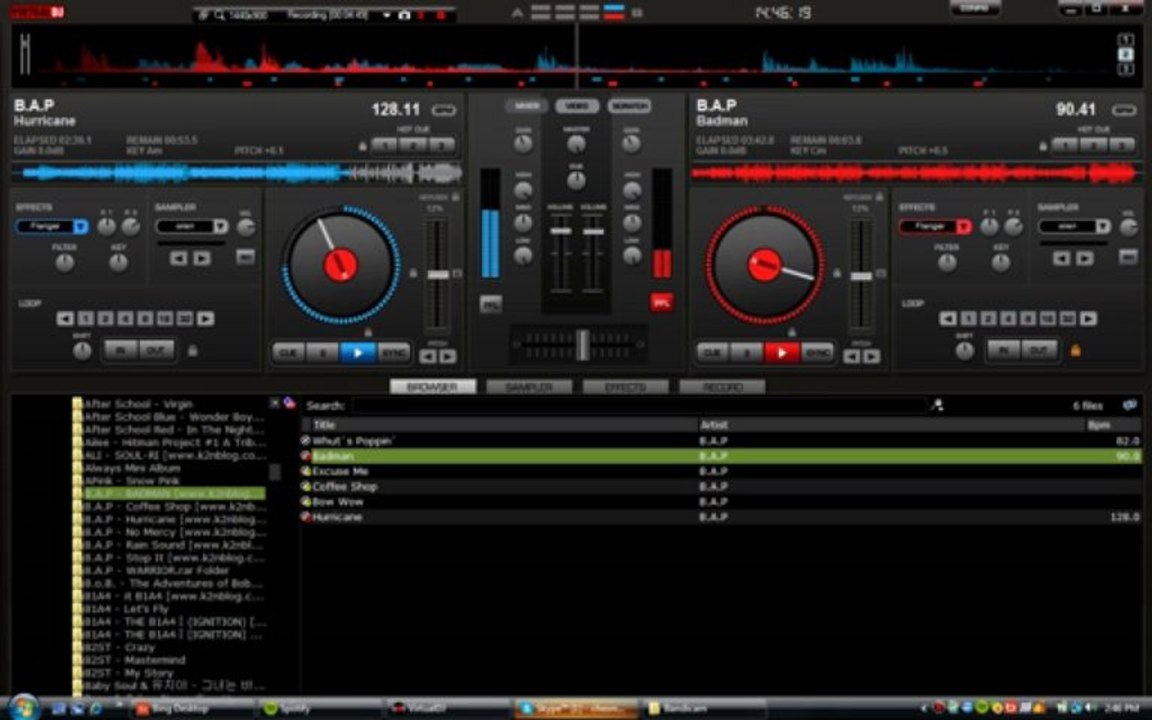Play left sampler with its play arrow
The height and width of the screenshot is (720, 1152).
(201, 258)
